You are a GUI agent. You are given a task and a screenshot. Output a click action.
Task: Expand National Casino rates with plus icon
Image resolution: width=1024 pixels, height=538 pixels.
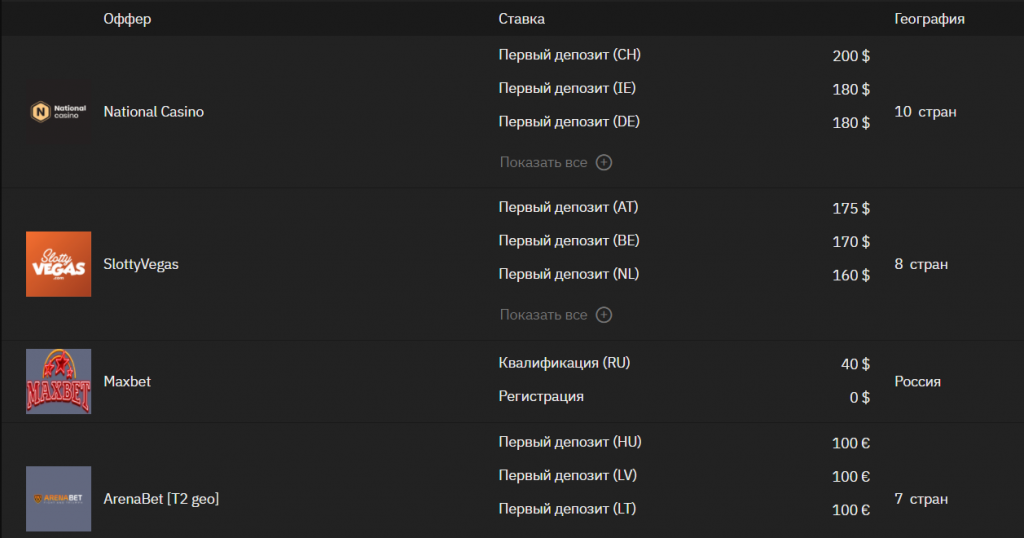point(604,163)
